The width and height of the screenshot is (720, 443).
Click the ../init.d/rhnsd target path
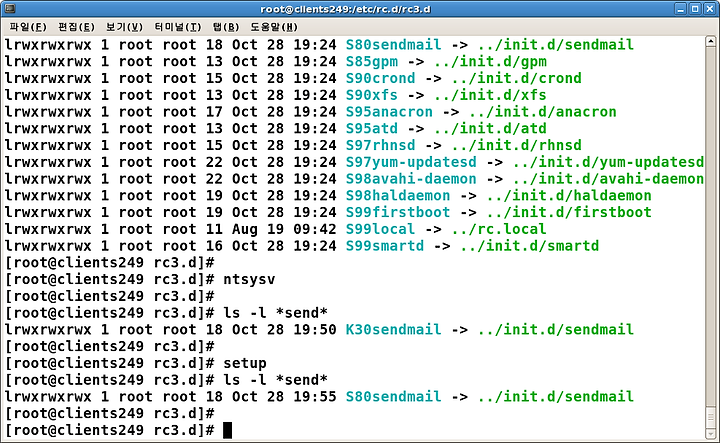coord(517,145)
